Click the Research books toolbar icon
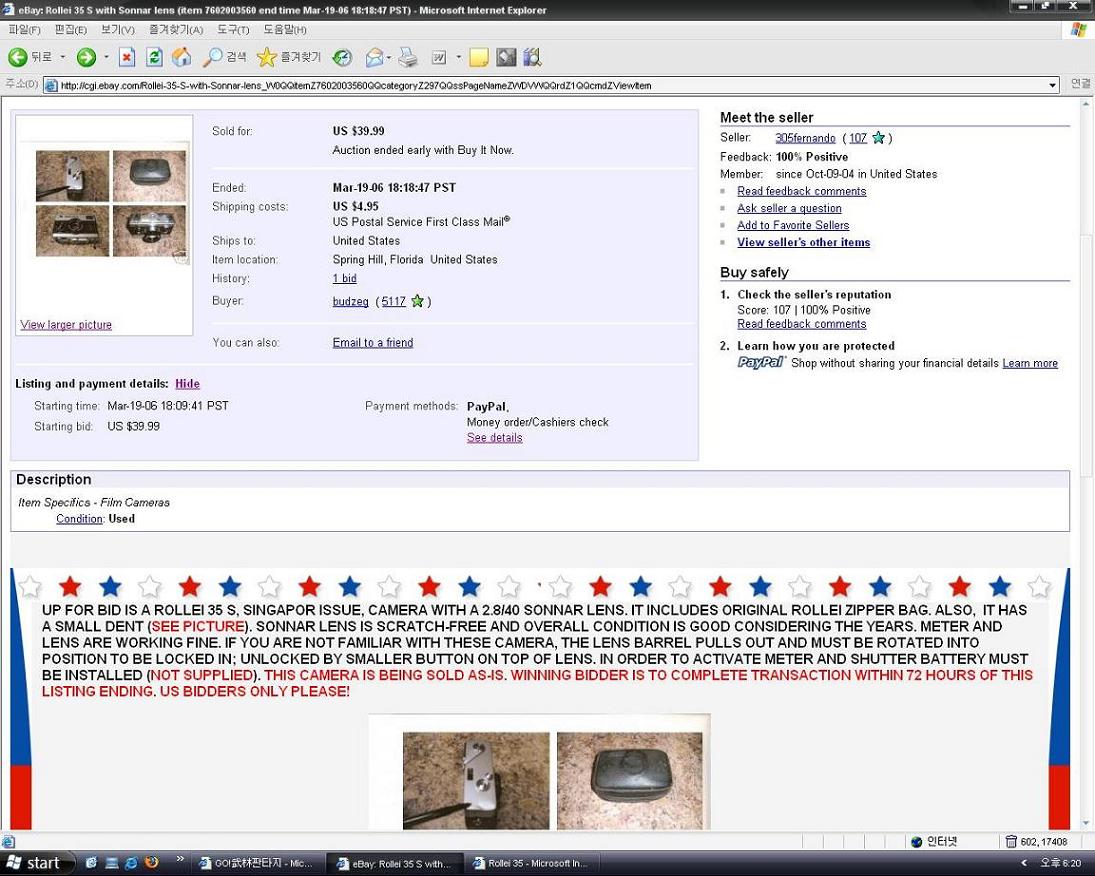This screenshot has width=1095, height=876. pos(532,57)
